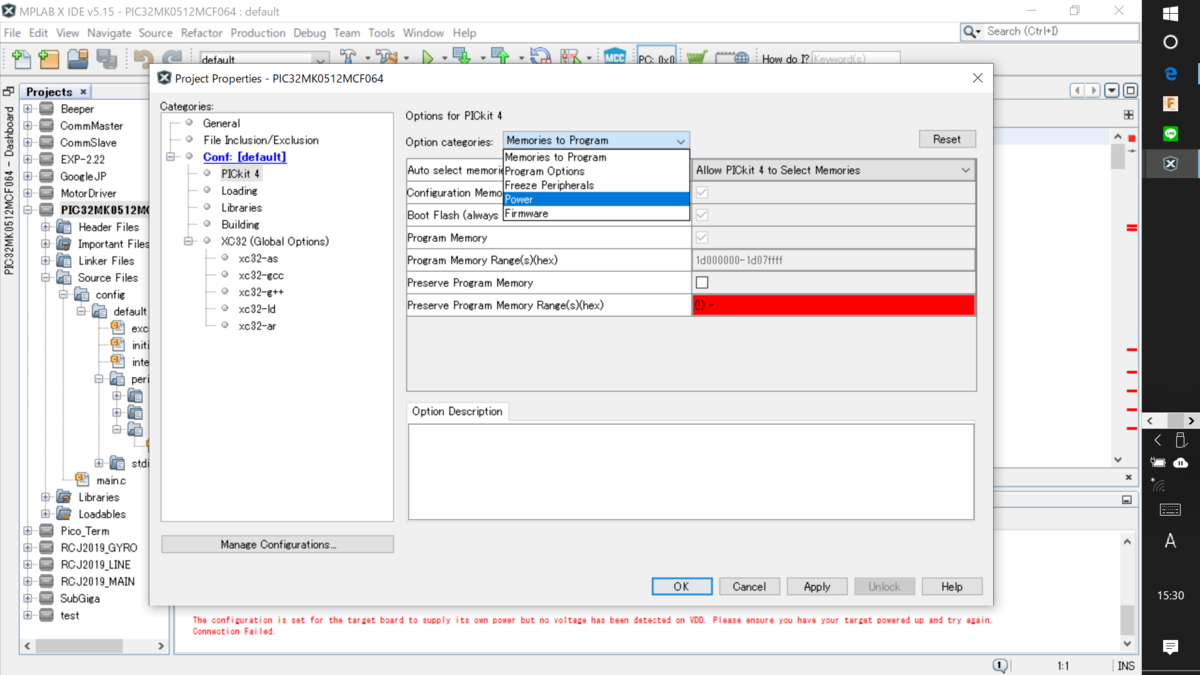
Task: Click the MPLAB X taskbar icon
Action: [x=1171, y=163]
